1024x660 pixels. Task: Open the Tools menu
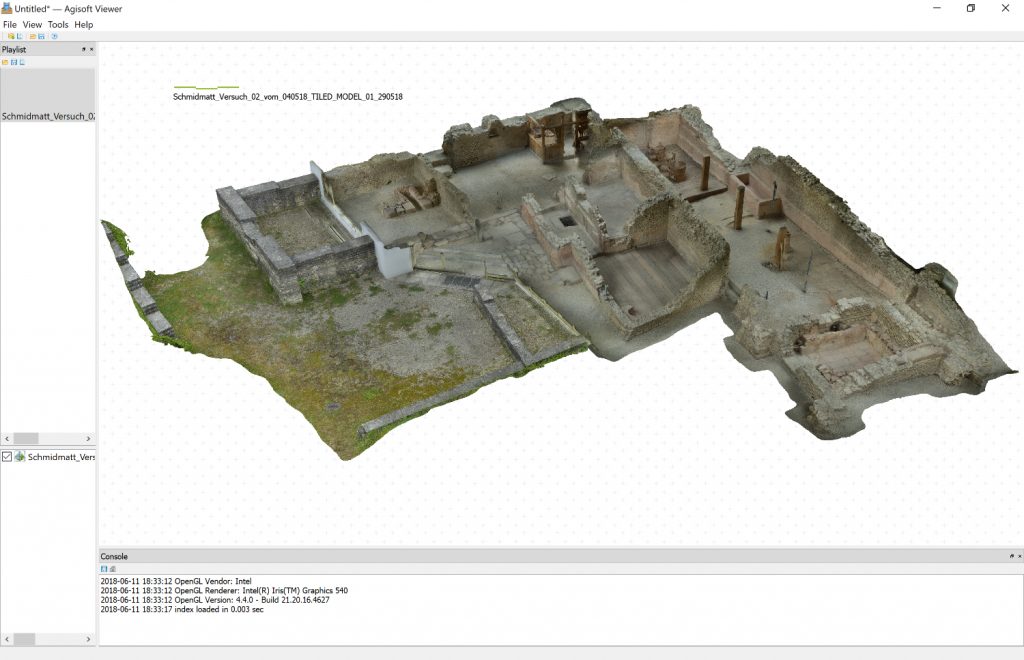tap(58, 24)
